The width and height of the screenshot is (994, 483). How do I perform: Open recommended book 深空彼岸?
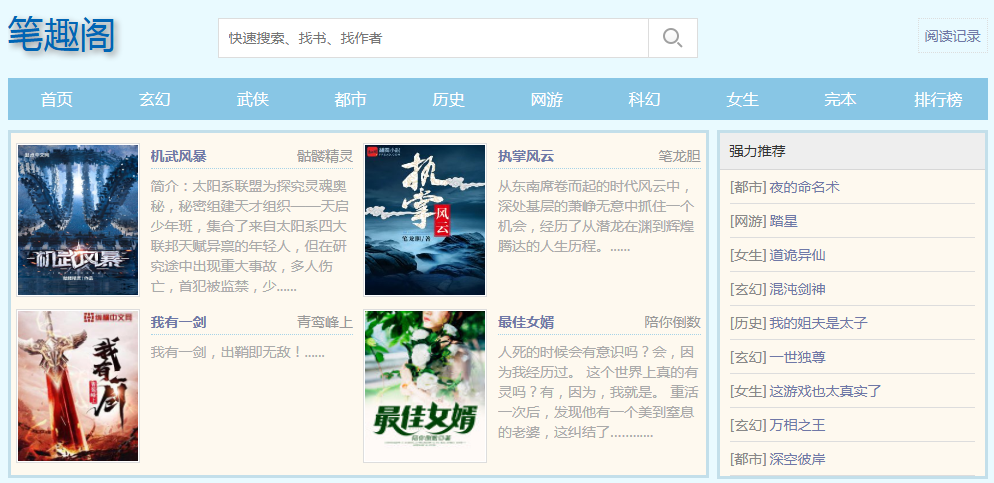(797, 459)
